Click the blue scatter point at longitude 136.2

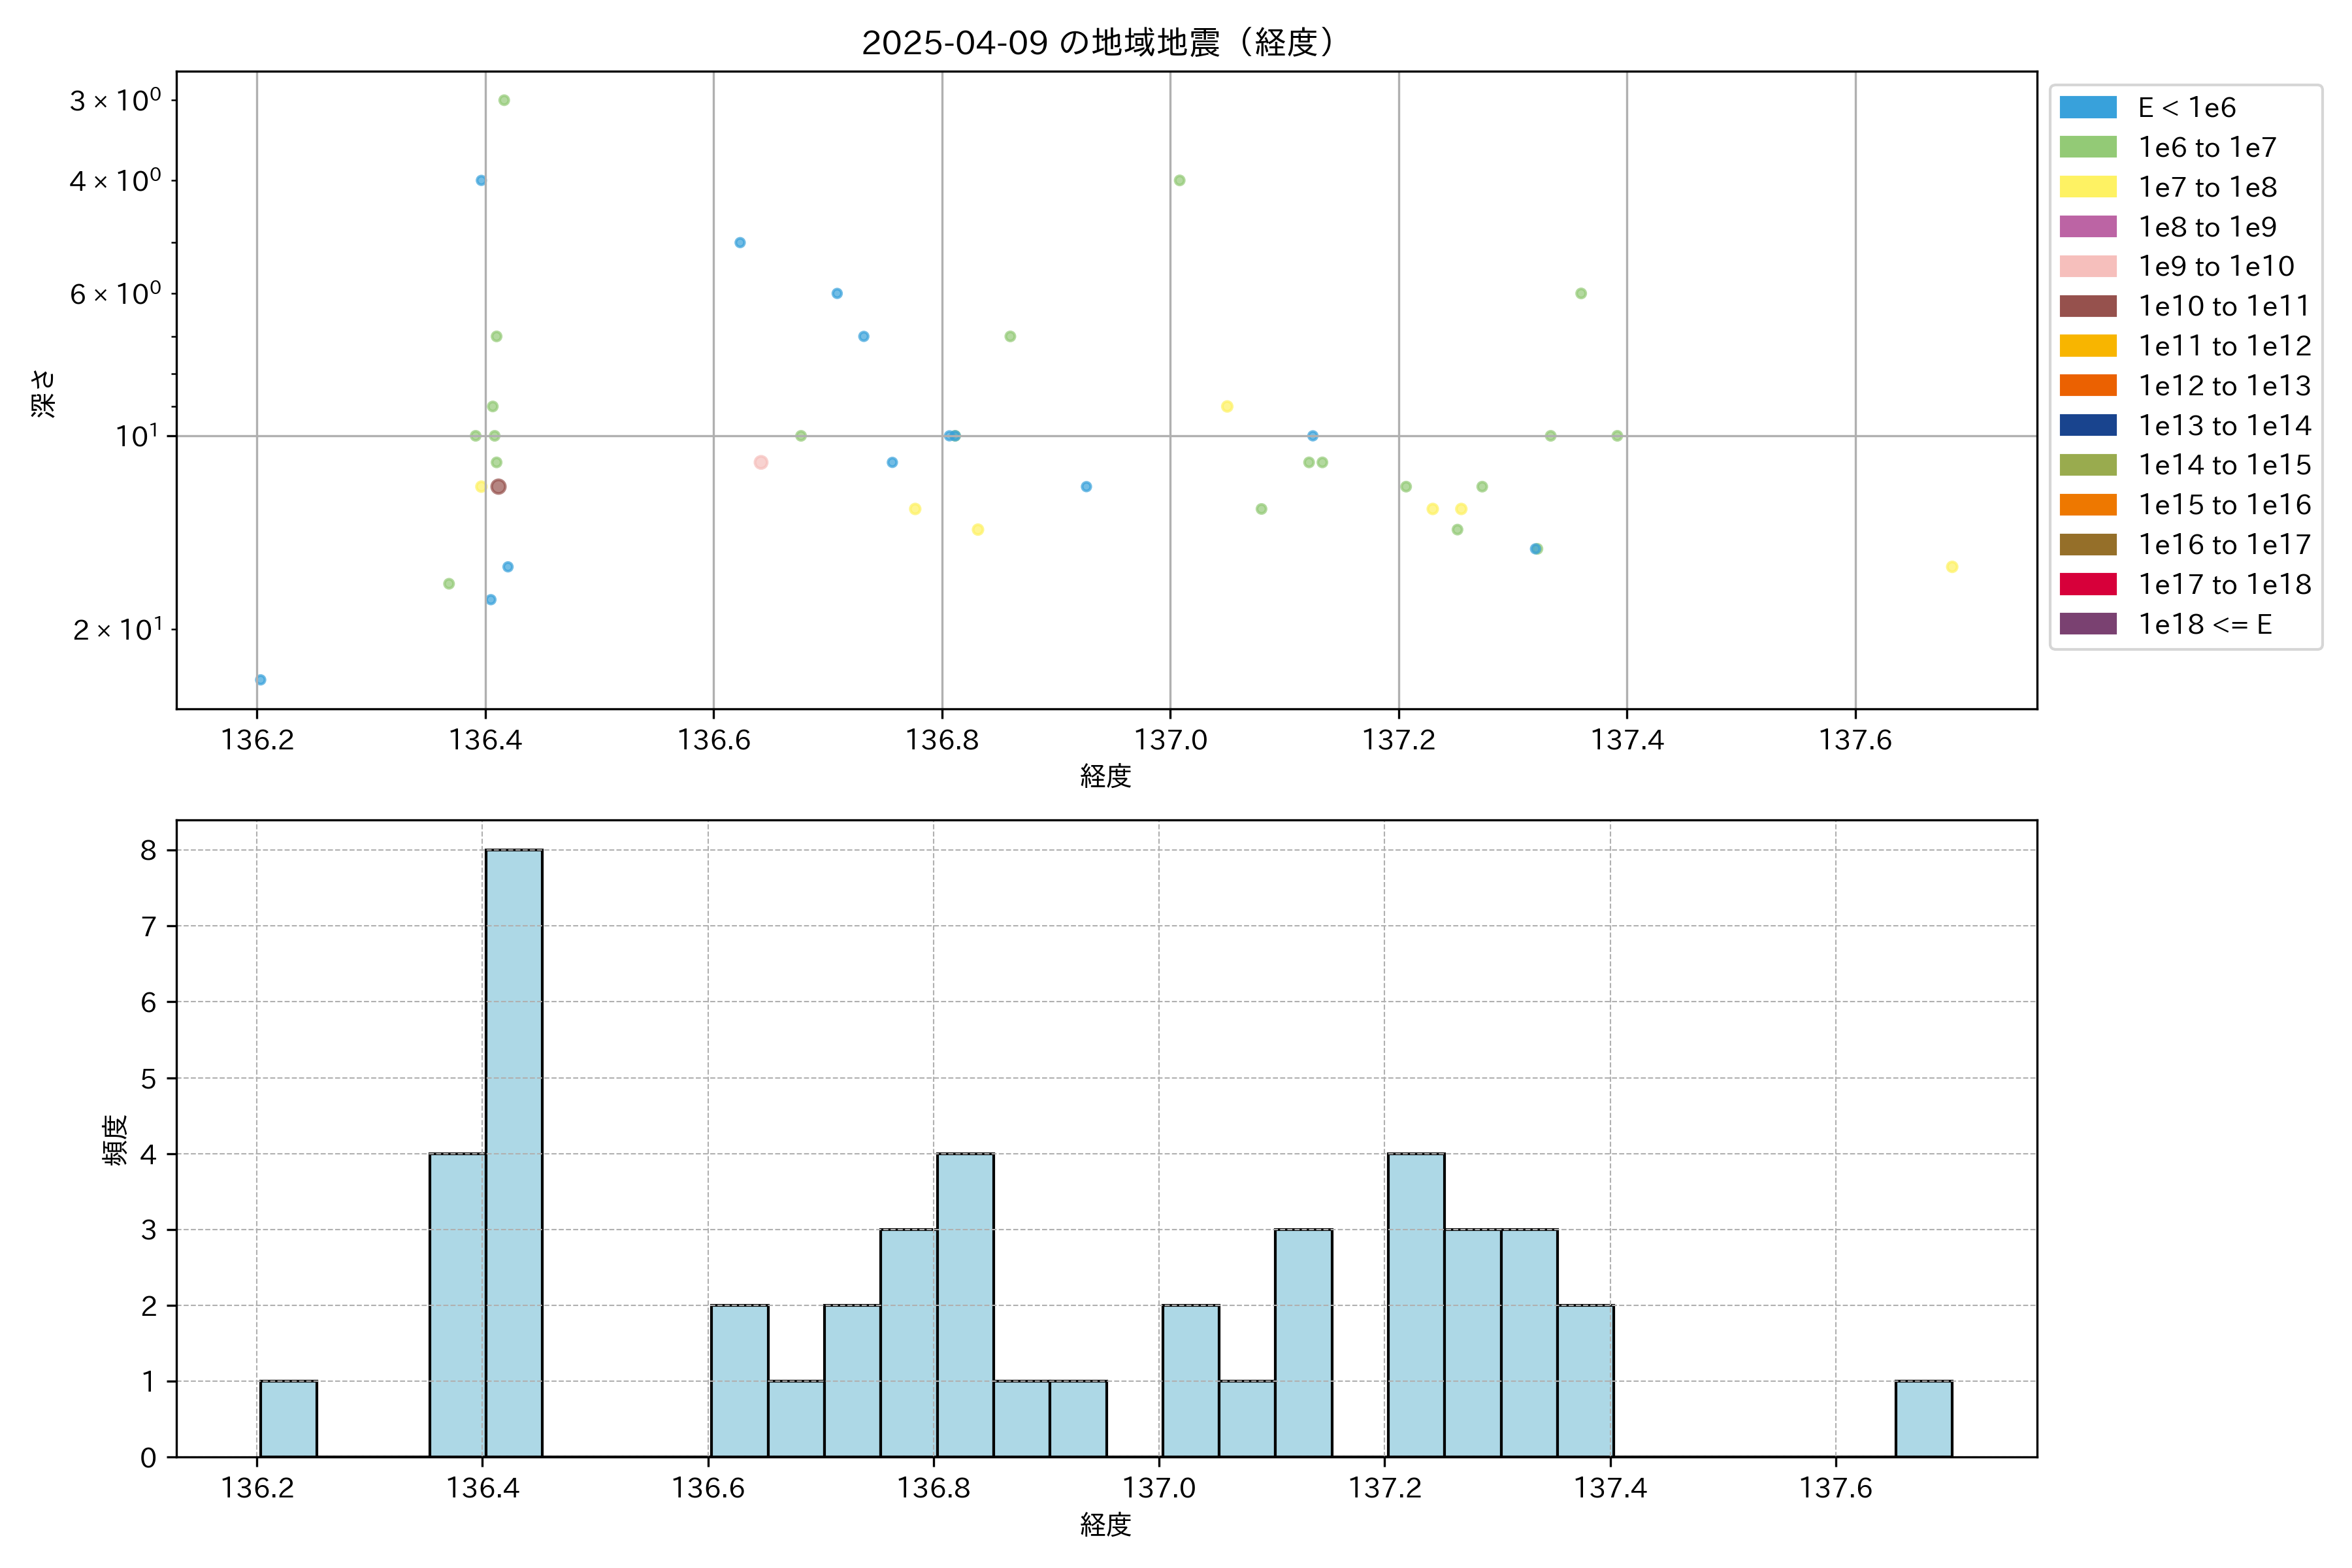click(261, 680)
